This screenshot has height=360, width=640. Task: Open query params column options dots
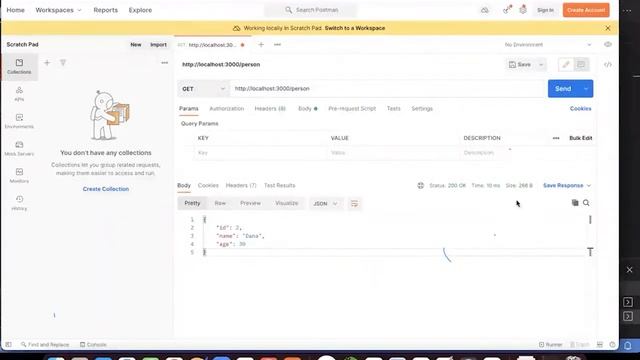click(x=556, y=138)
